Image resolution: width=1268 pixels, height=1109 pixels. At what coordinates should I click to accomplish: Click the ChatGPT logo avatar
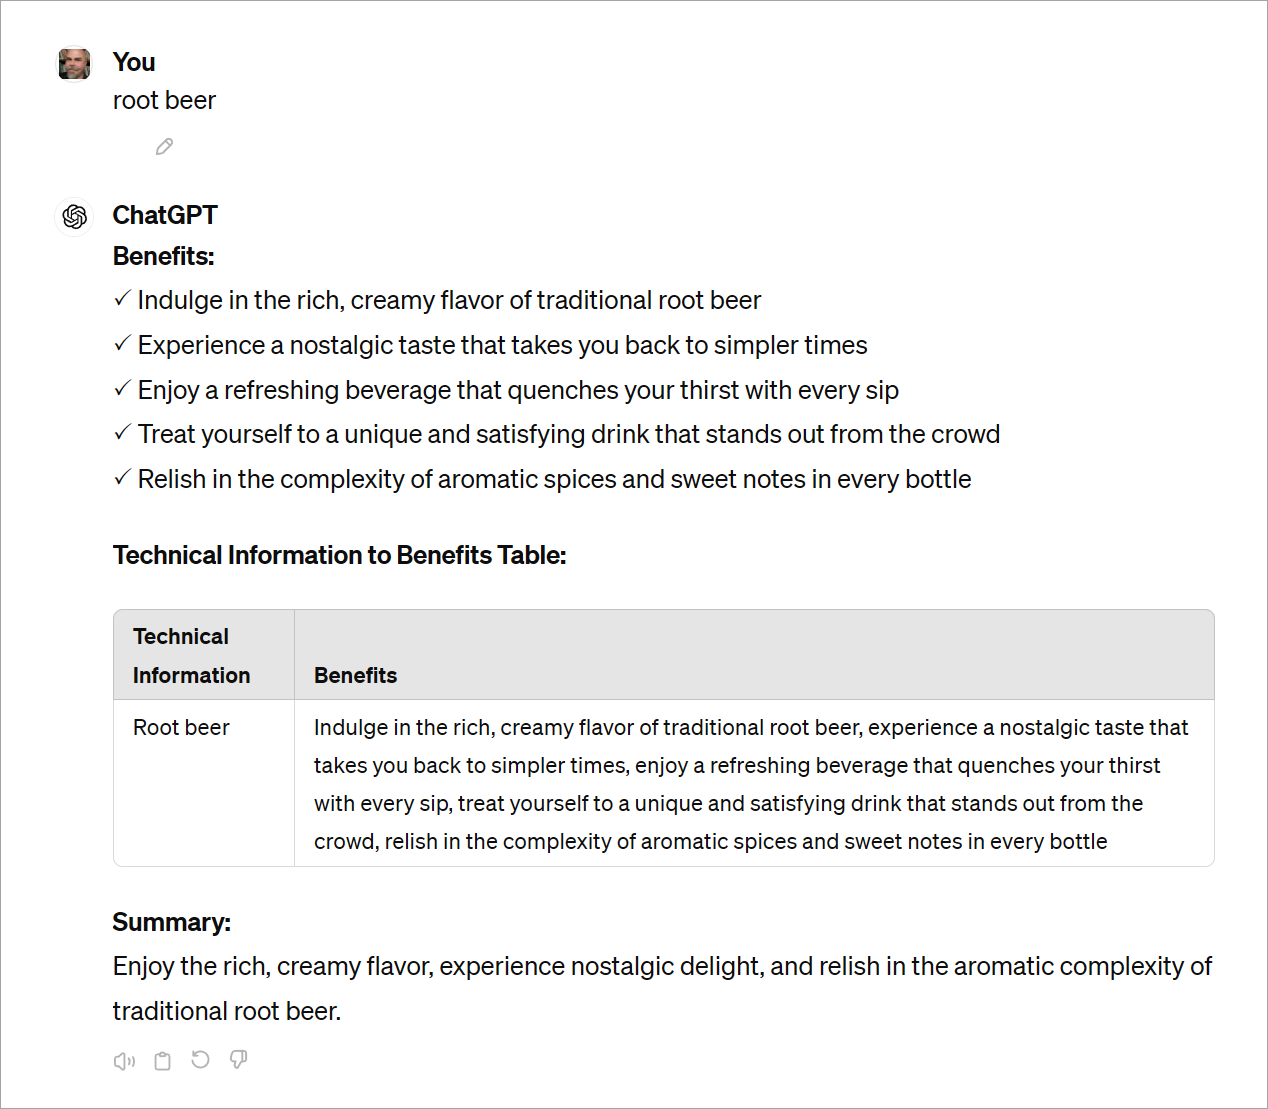pos(74,216)
